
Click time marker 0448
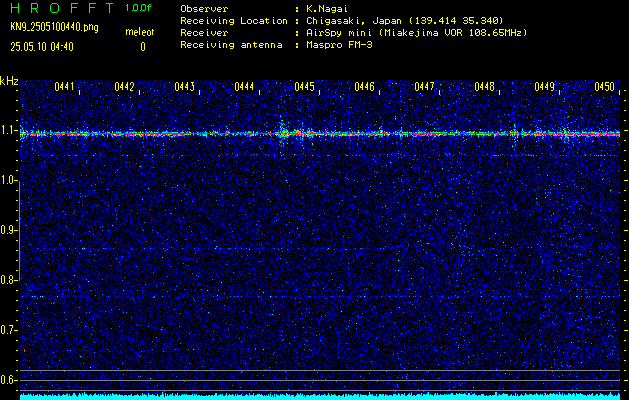[x=485, y=87]
